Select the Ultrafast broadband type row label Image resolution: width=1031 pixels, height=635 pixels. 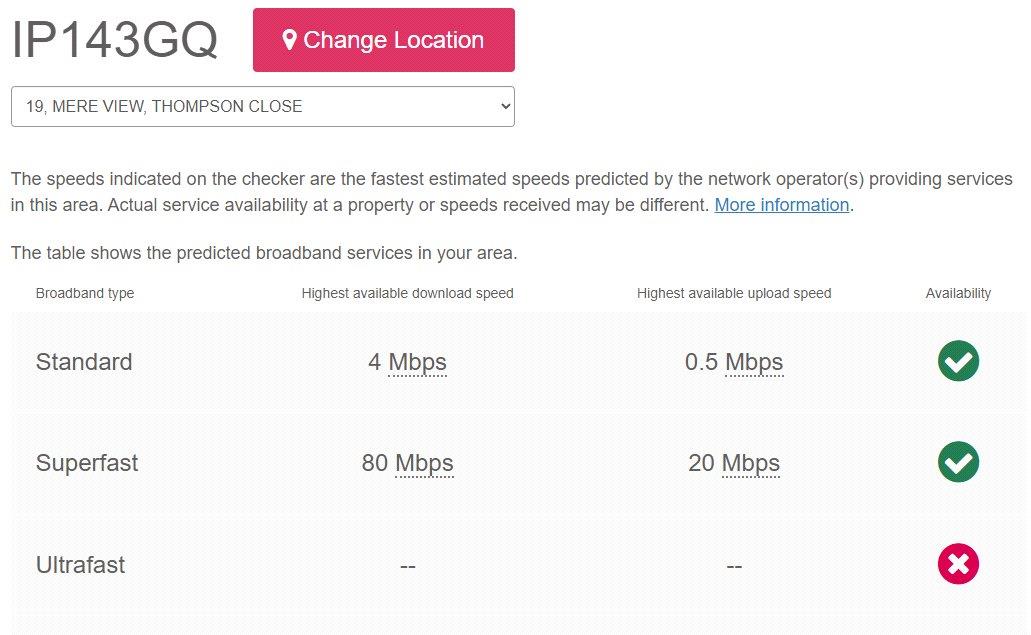(x=80, y=565)
